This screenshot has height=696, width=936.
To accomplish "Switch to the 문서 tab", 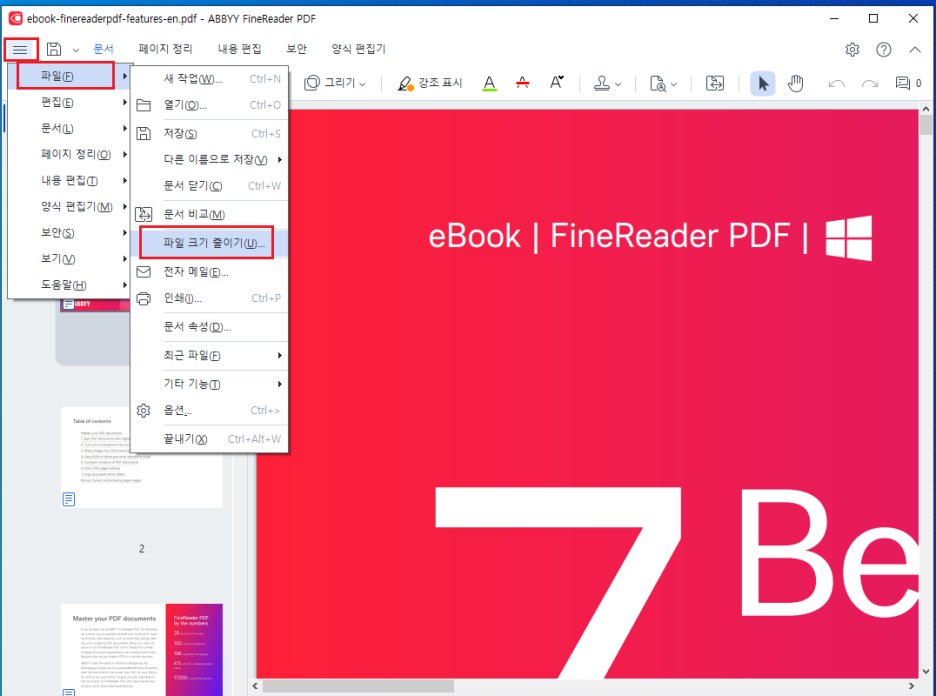I will [x=103, y=49].
